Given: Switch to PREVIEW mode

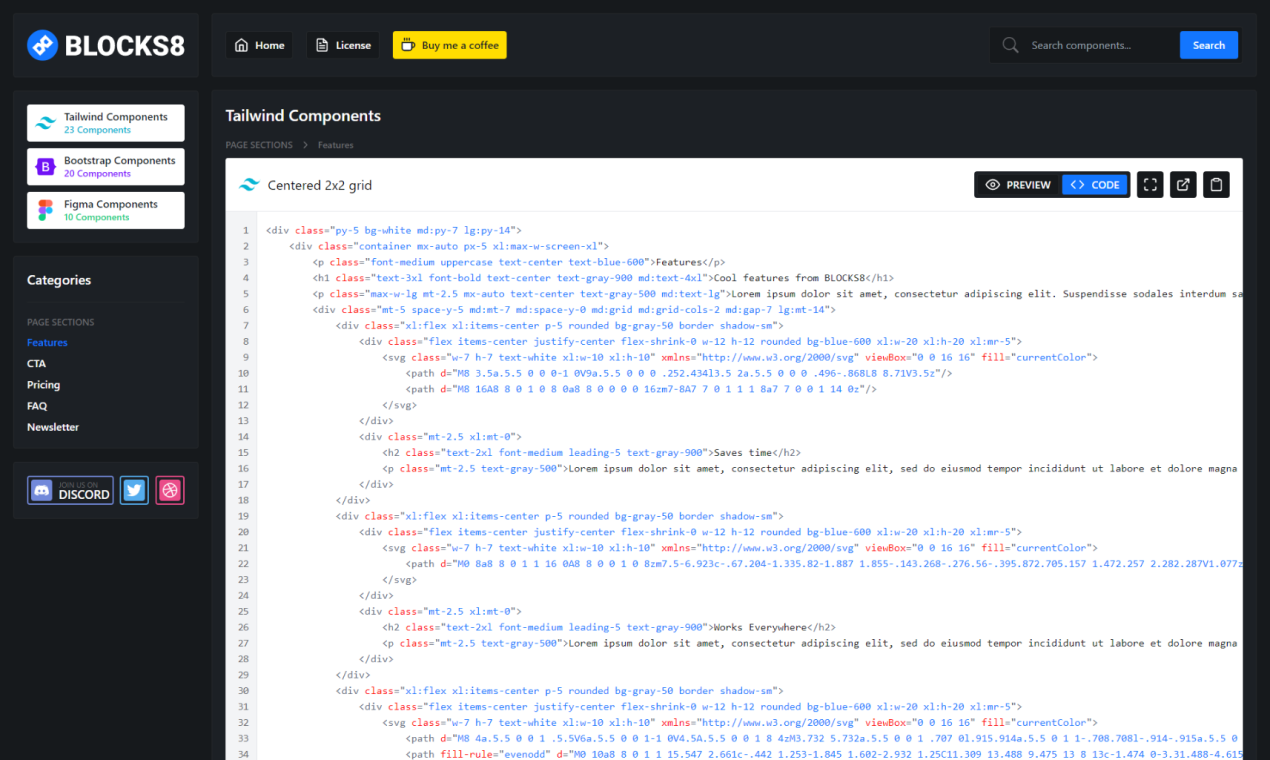Looking at the screenshot, I should point(1021,184).
